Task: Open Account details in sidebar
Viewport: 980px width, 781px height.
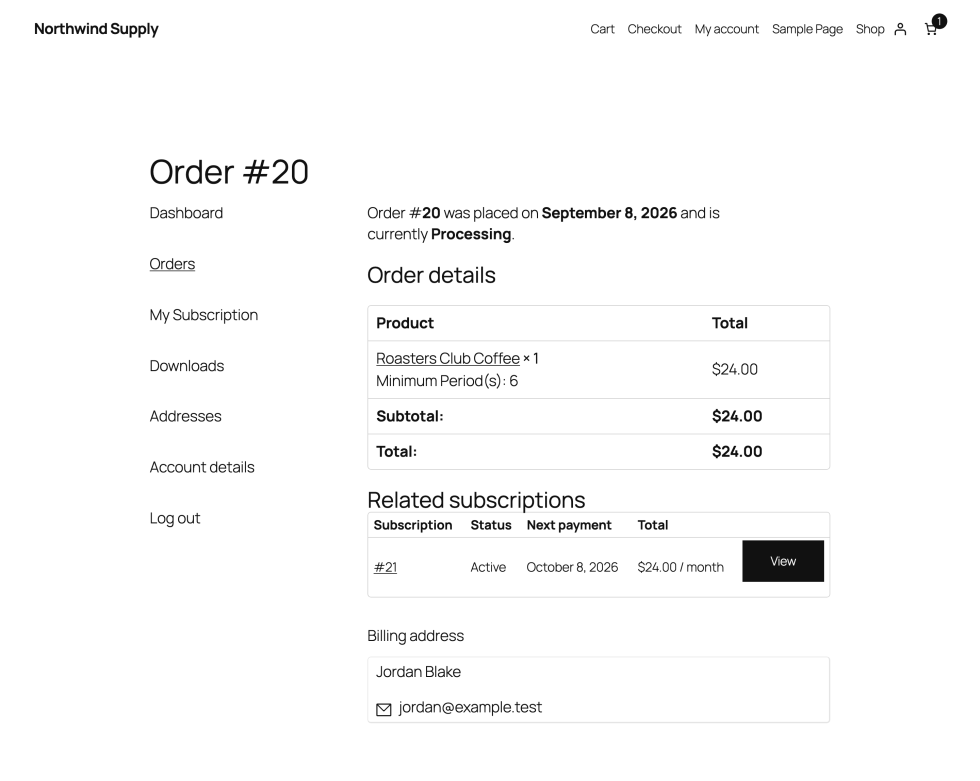Action: 202,467
